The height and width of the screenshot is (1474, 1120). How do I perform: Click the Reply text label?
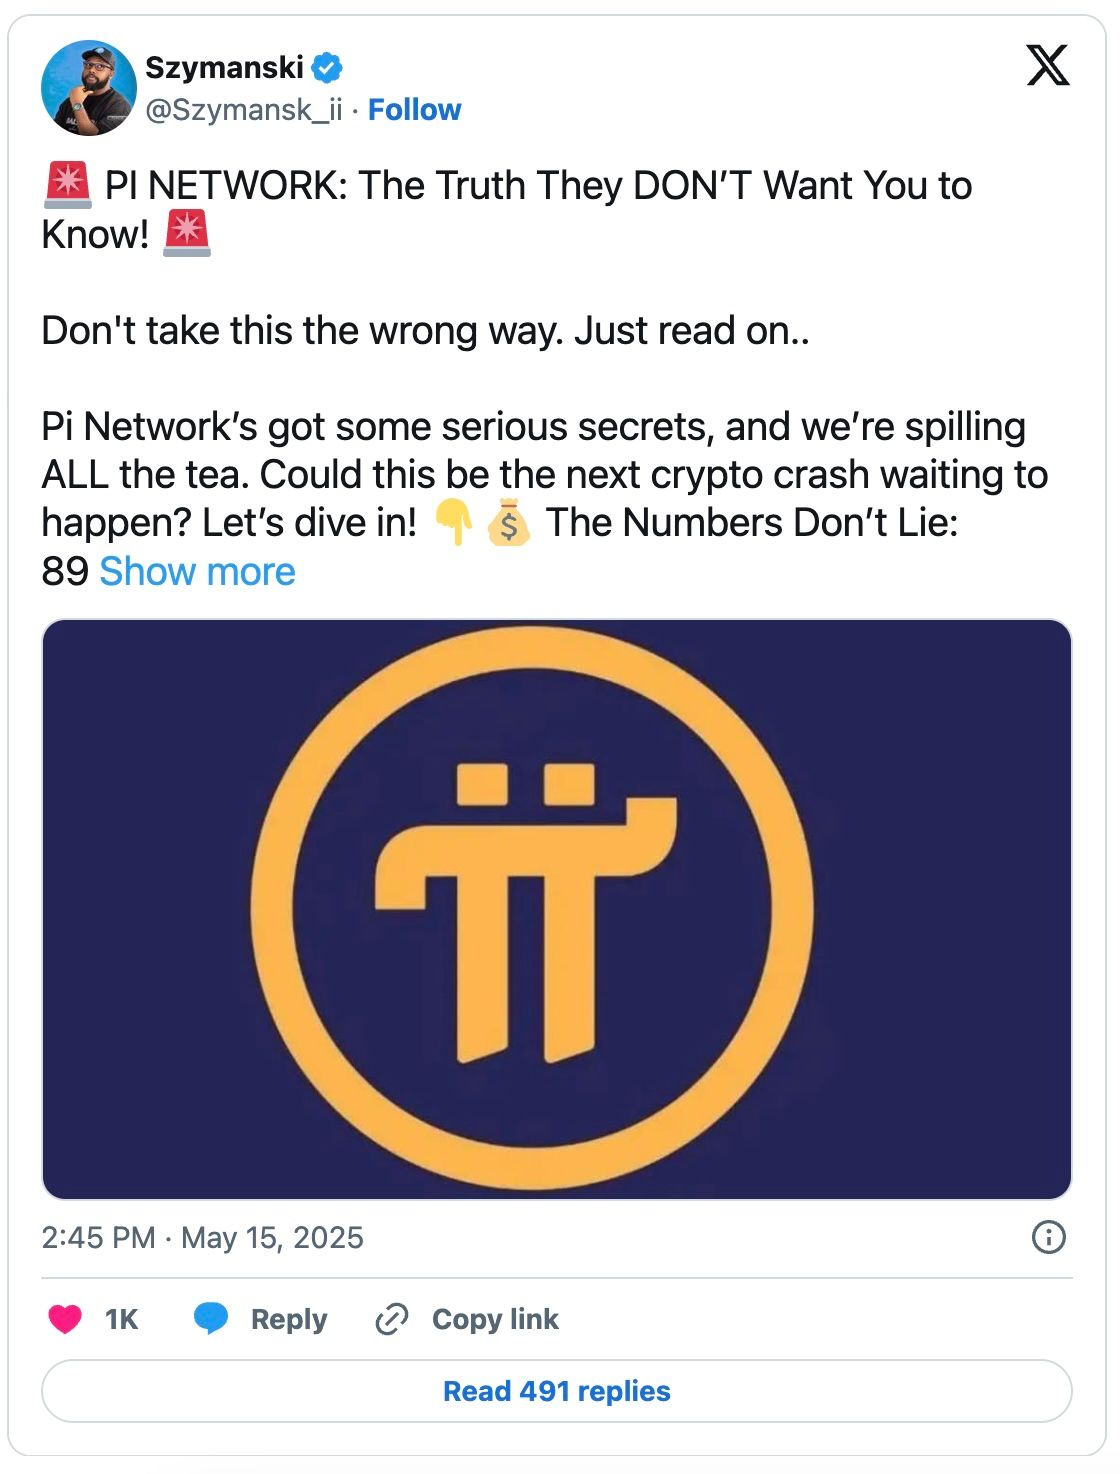(x=289, y=1320)
